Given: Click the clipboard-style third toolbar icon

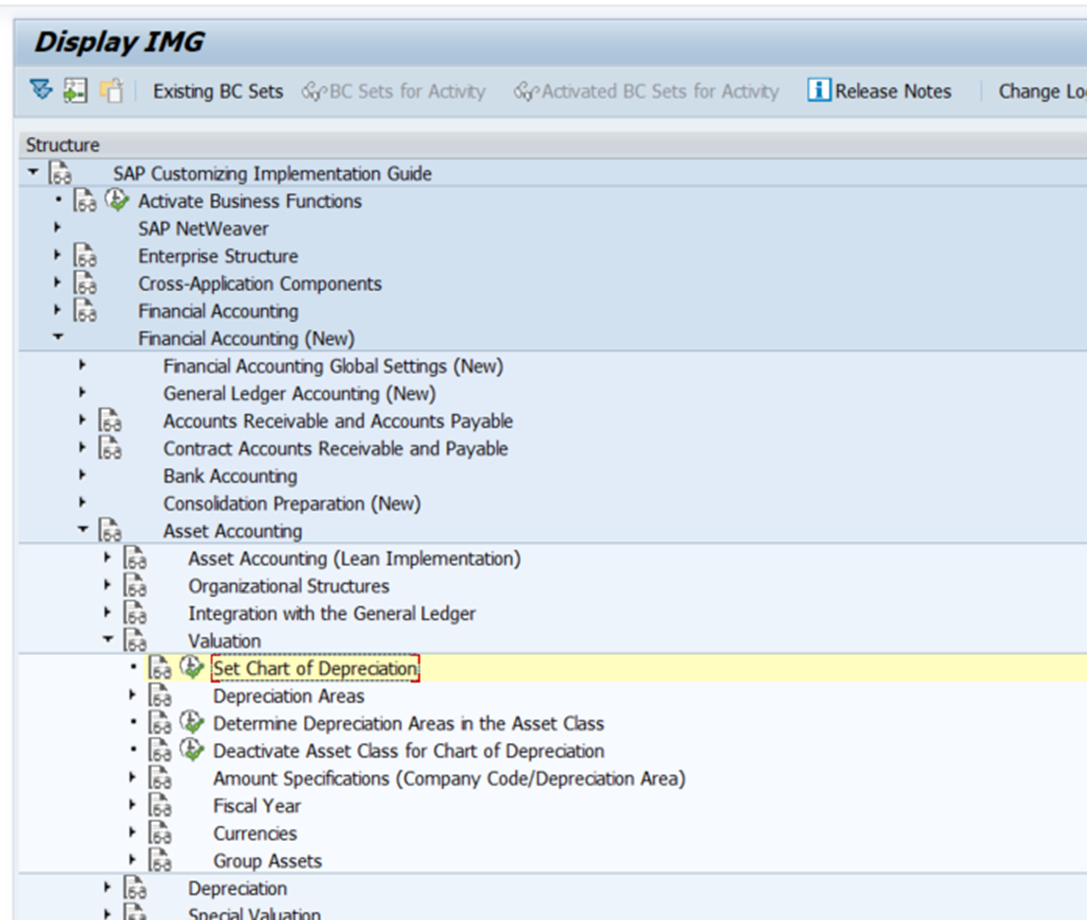Looking at the screenshot, I should pos(110,91).
